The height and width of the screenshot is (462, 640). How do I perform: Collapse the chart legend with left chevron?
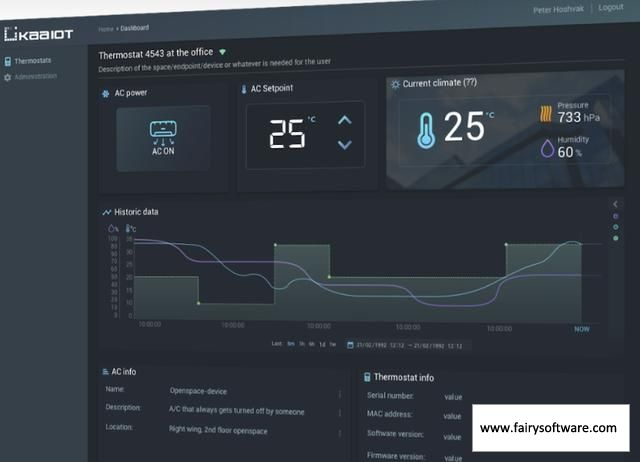(615, 204)
